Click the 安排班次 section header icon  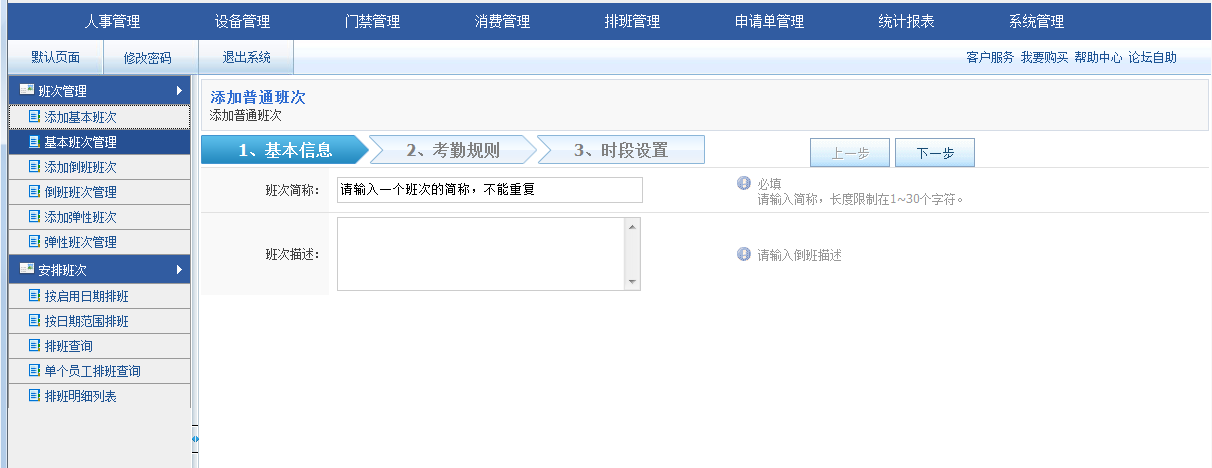pos(26,269)
